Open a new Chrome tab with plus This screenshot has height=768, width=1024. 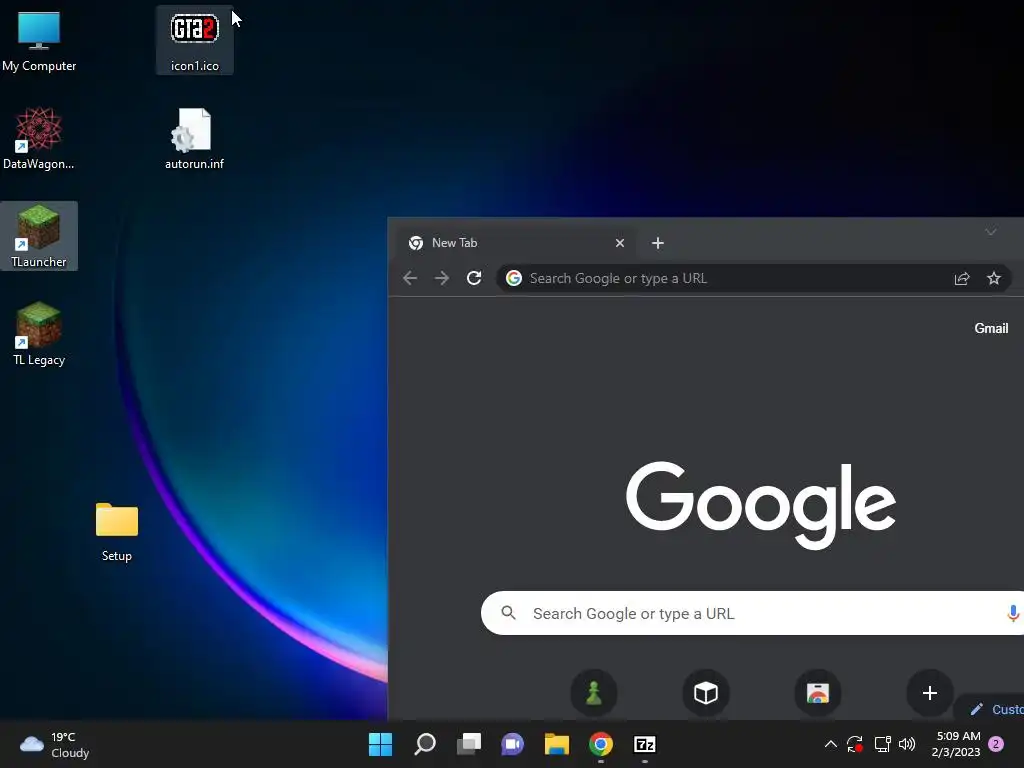[x=658, y=243]
